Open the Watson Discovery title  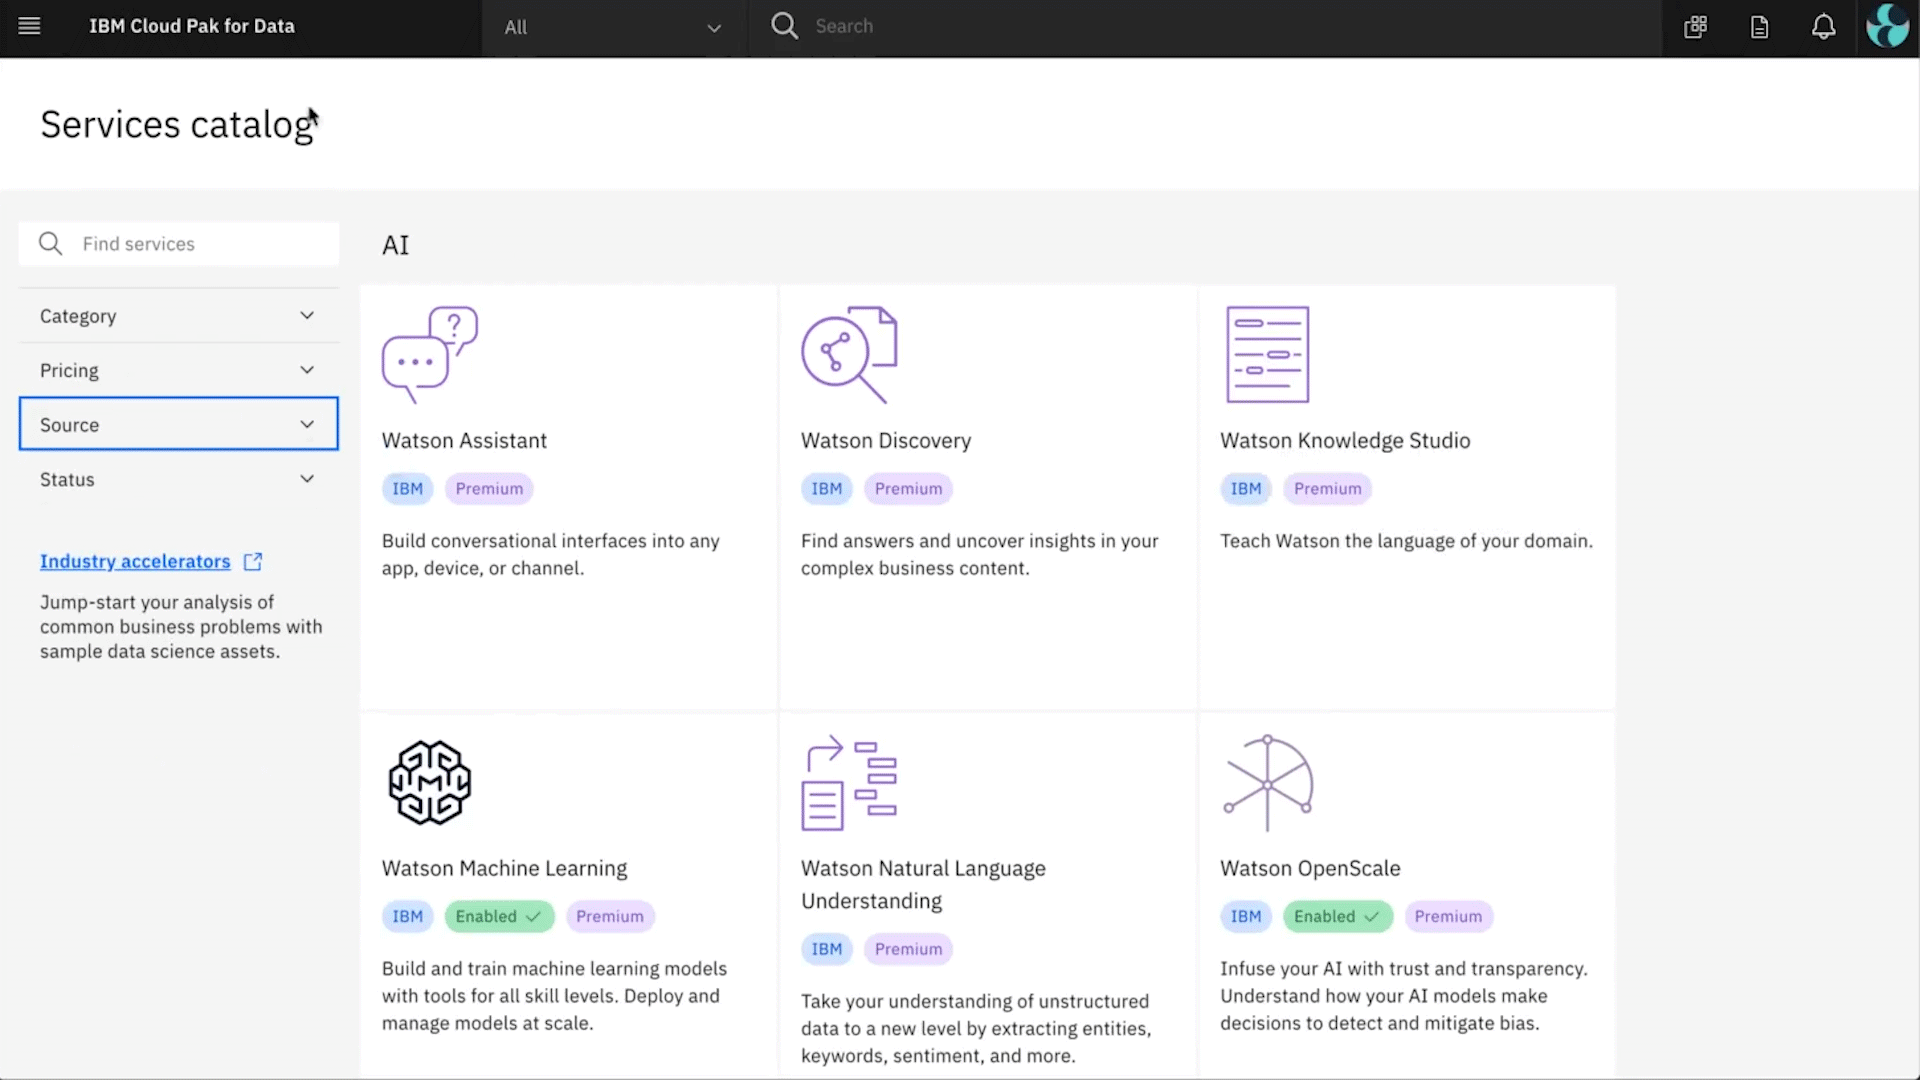tap(886, 441)
